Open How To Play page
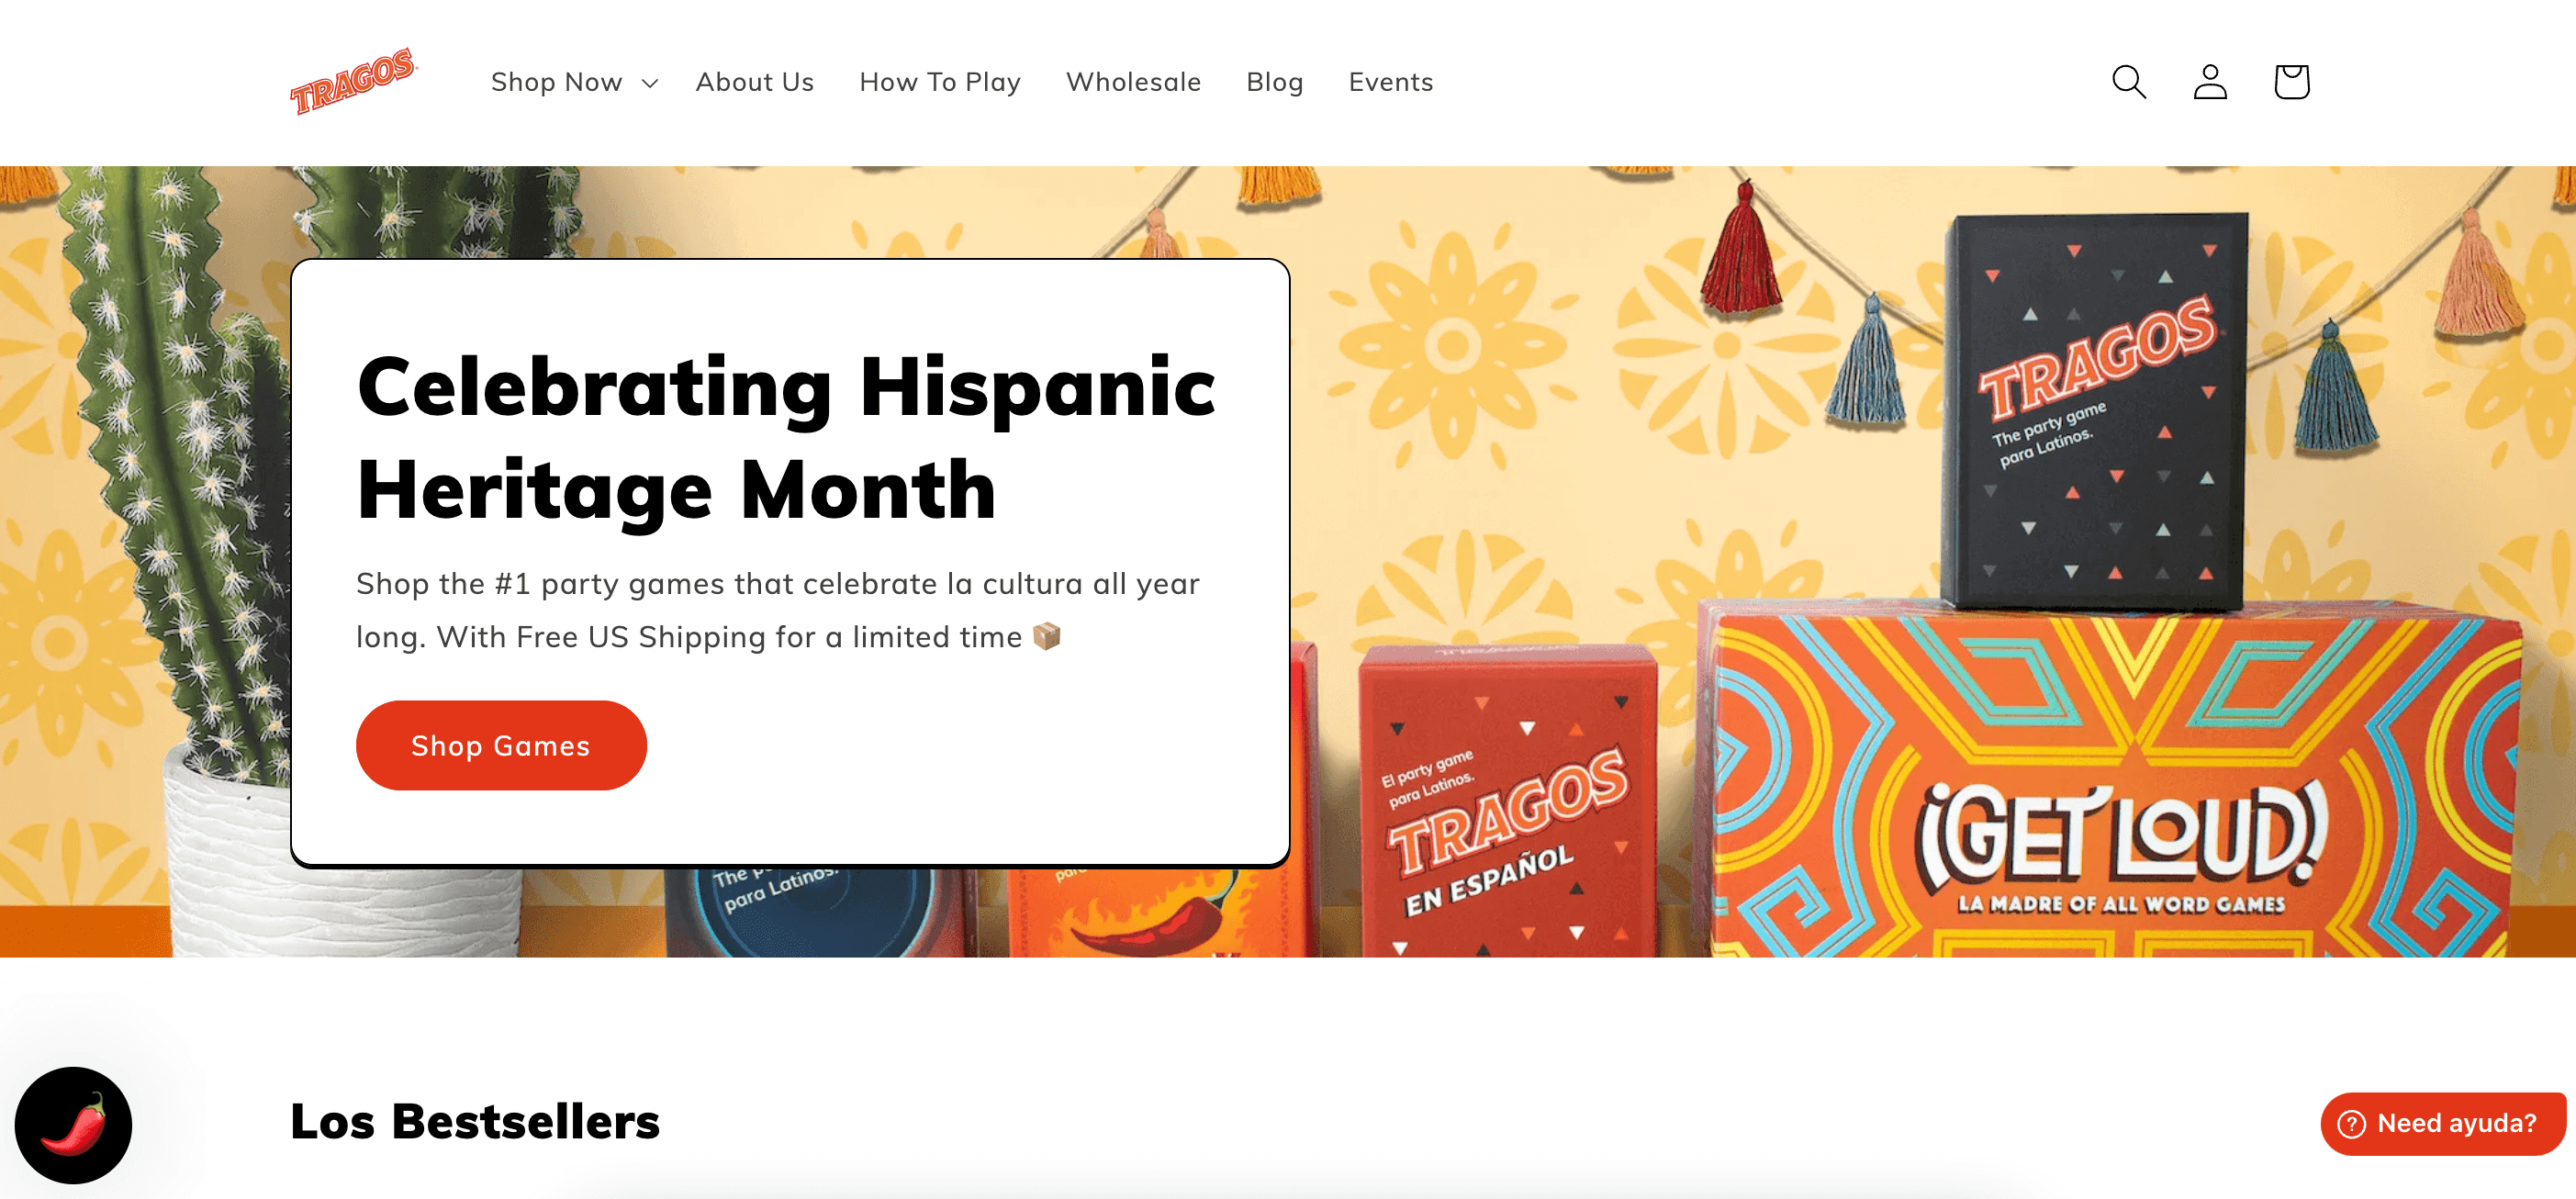 tap(940, 82)
